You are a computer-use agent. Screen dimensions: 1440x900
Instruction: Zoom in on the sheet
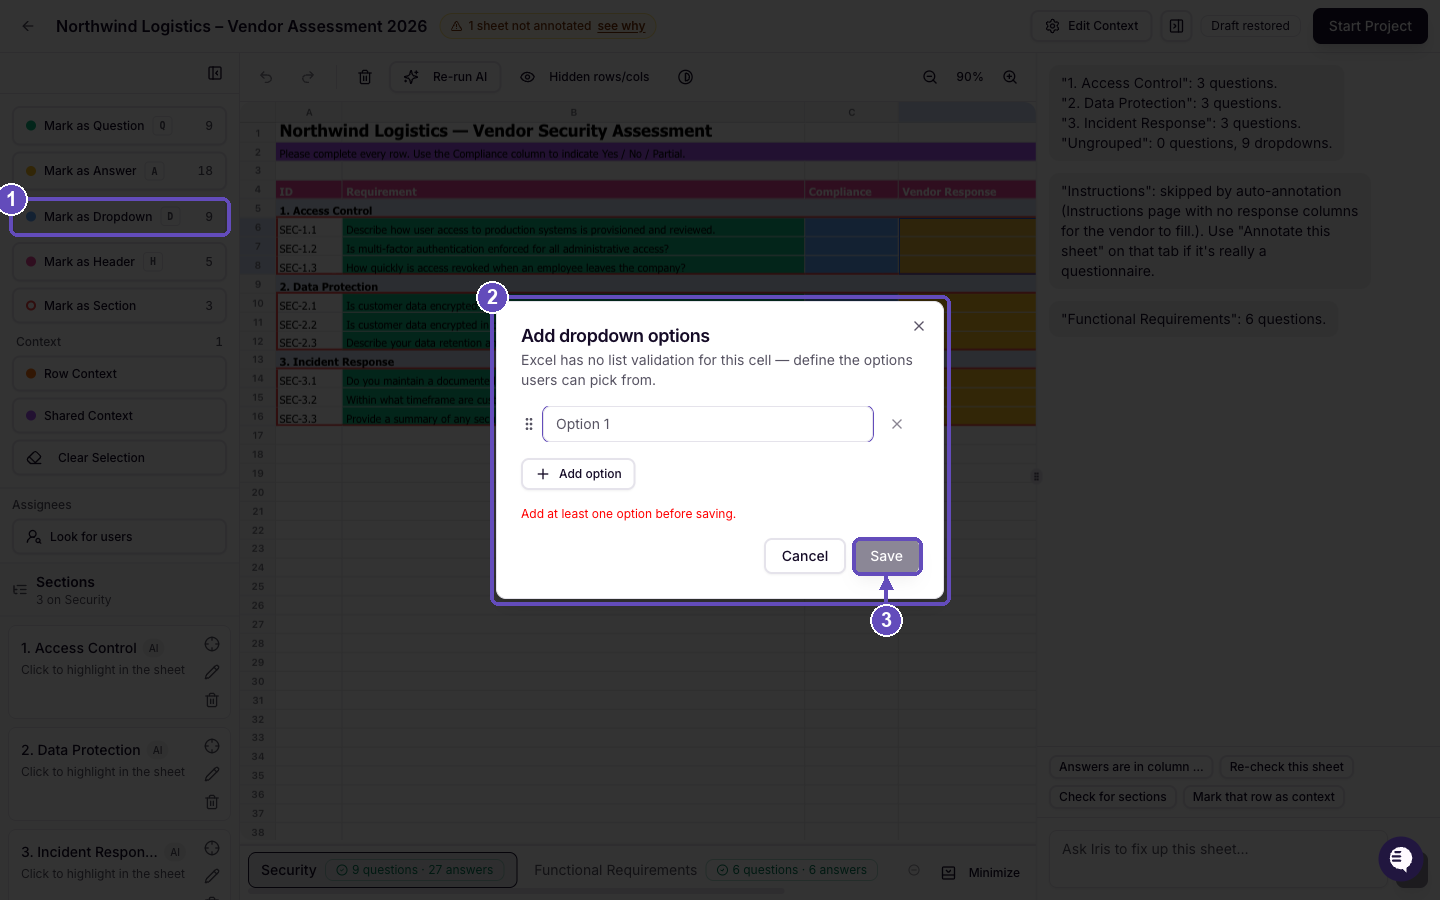click(x=1010, y=77)
